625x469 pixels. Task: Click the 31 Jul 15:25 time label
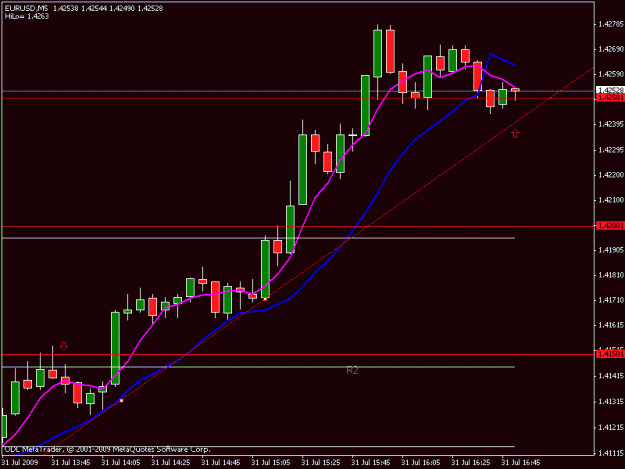(x=320, y=463)
